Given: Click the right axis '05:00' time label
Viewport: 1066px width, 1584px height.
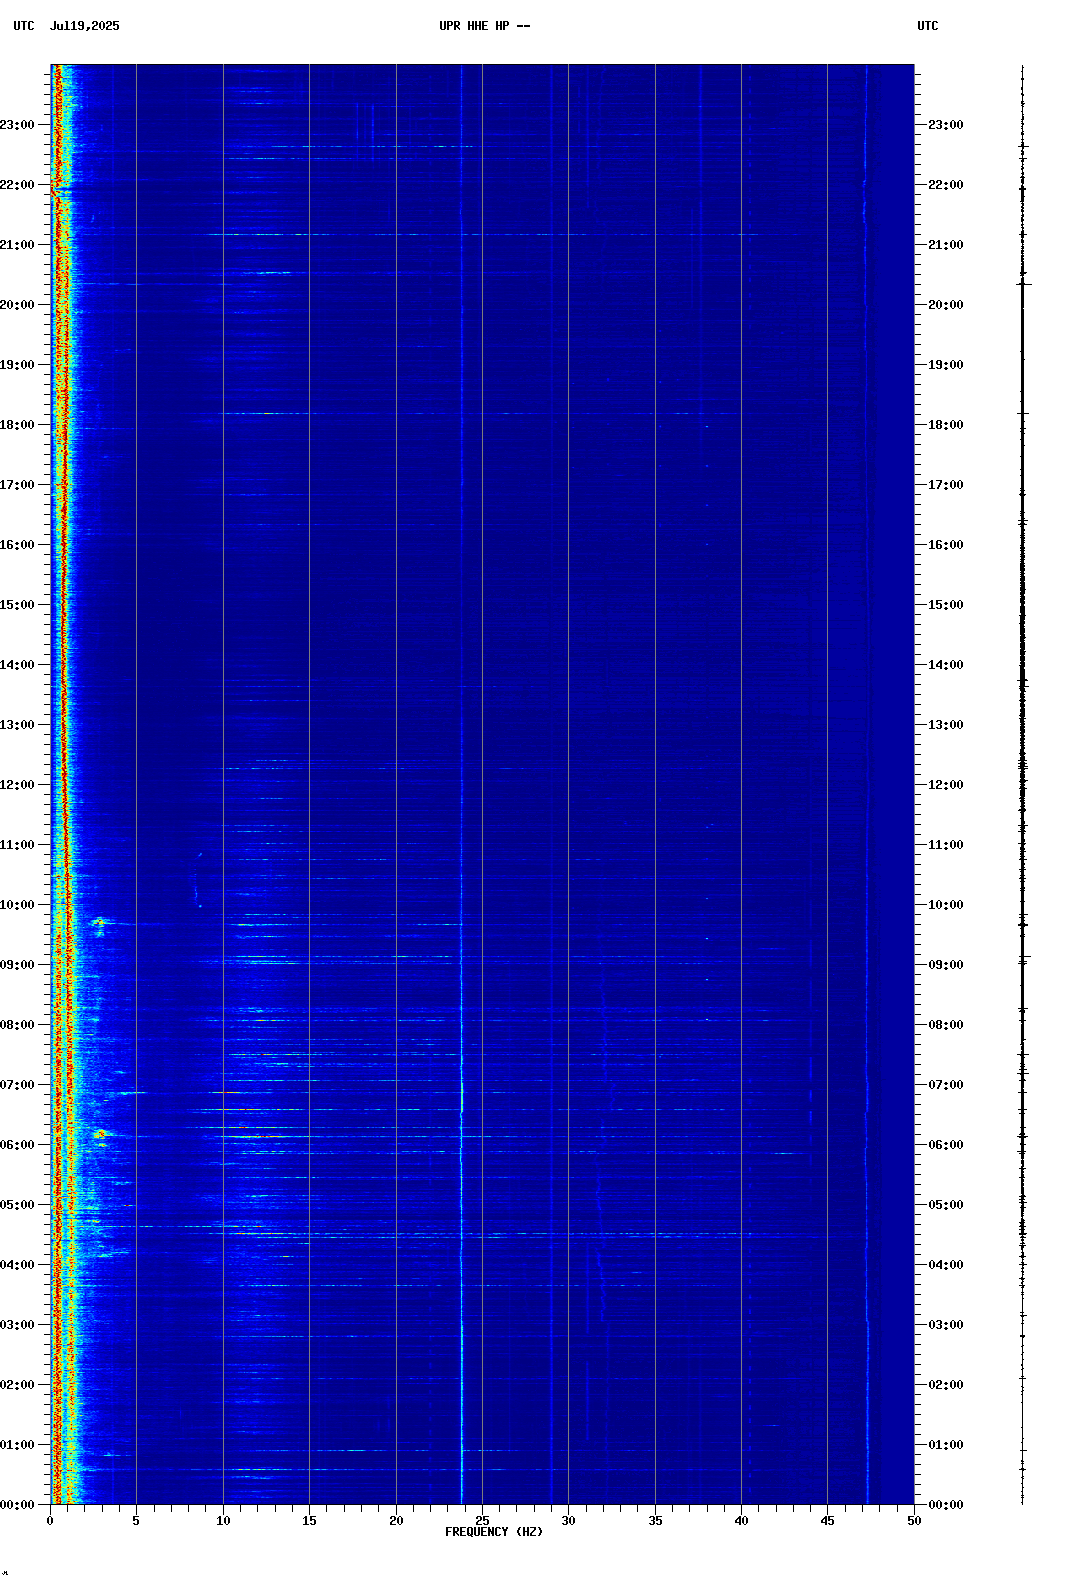Looking at the screenshot, I should coord(946,1205).
